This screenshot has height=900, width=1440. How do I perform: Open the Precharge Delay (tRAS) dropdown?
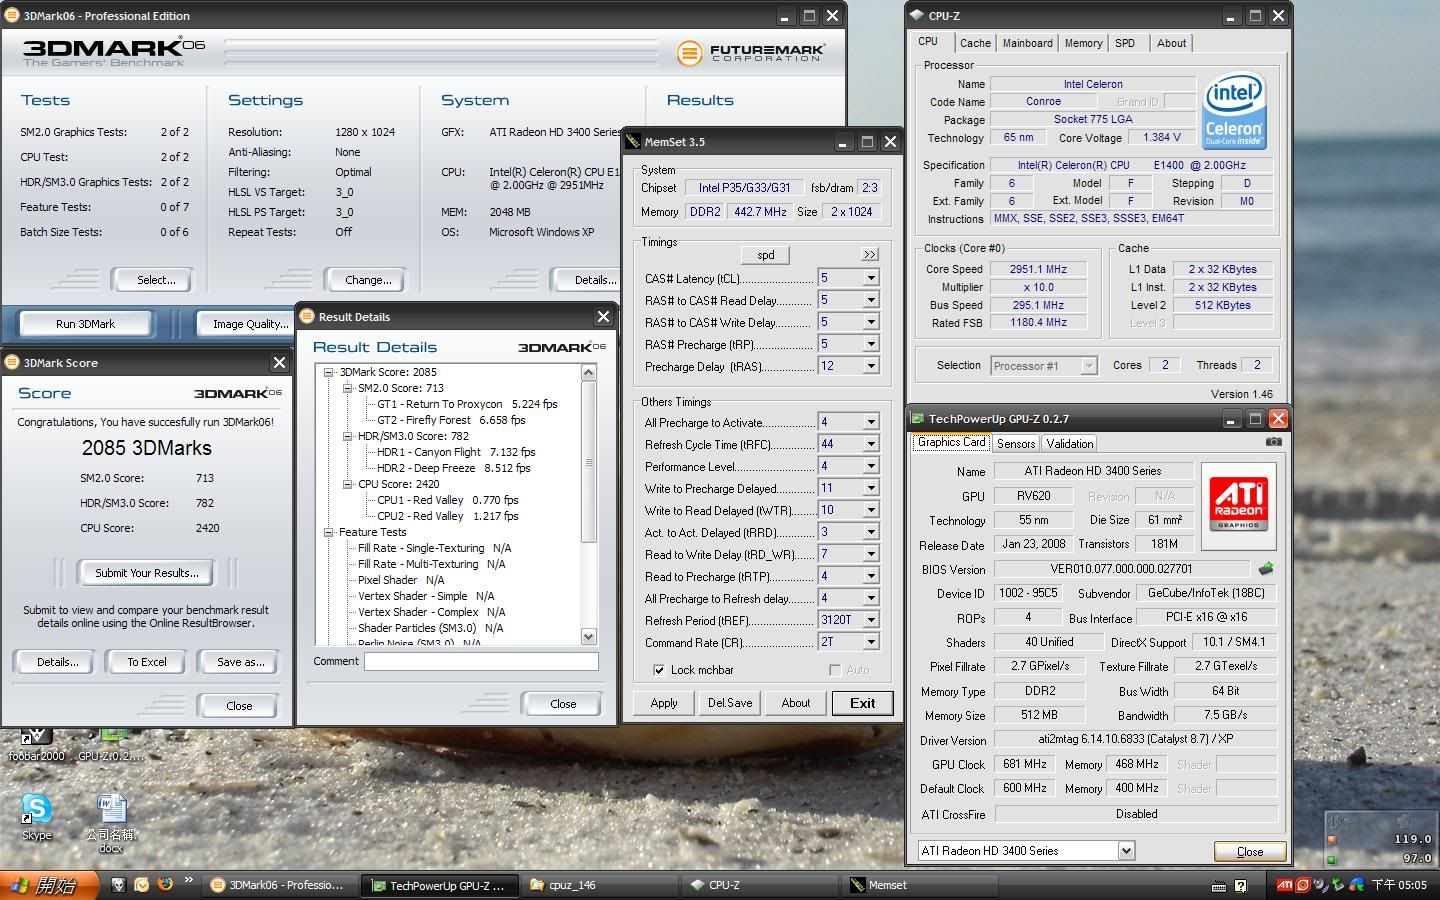871,366
